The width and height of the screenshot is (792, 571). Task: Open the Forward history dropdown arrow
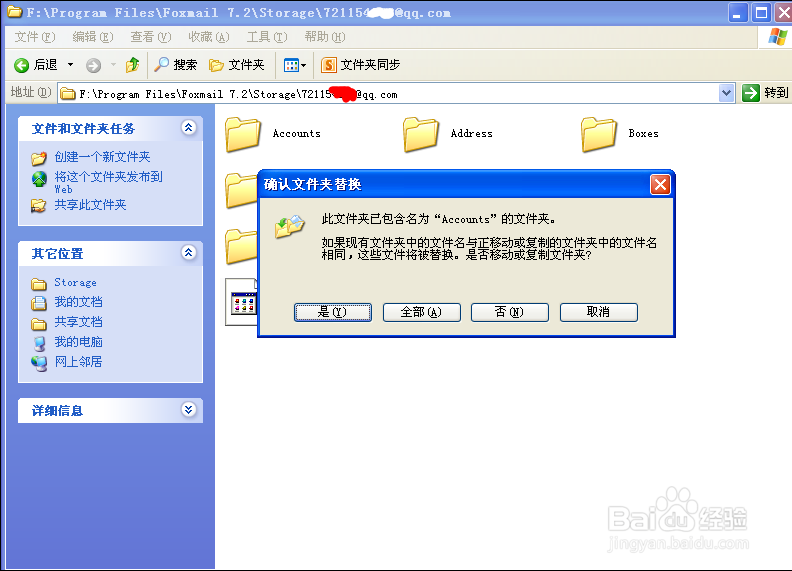113,65
